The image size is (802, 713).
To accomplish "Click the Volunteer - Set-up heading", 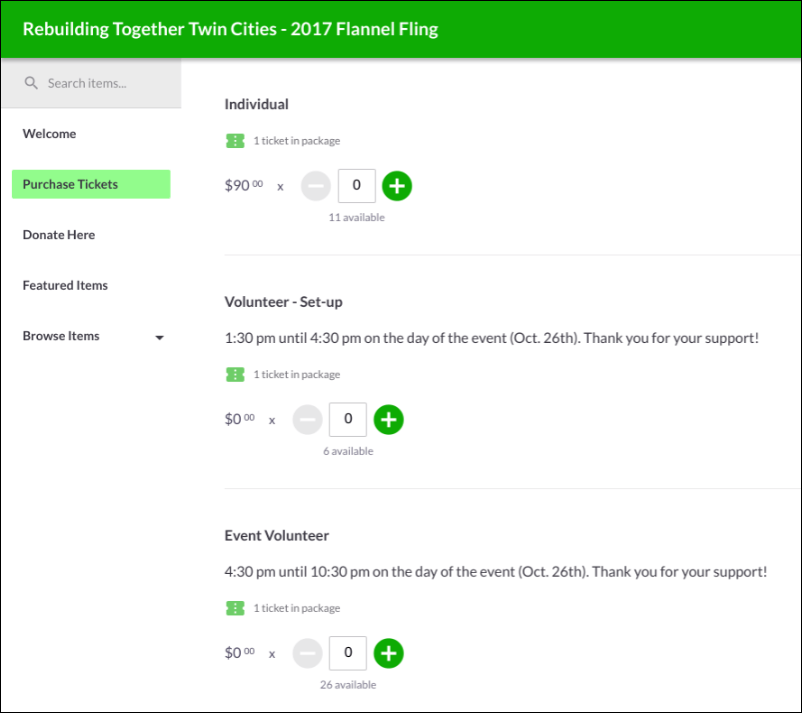I will point(283,302).
